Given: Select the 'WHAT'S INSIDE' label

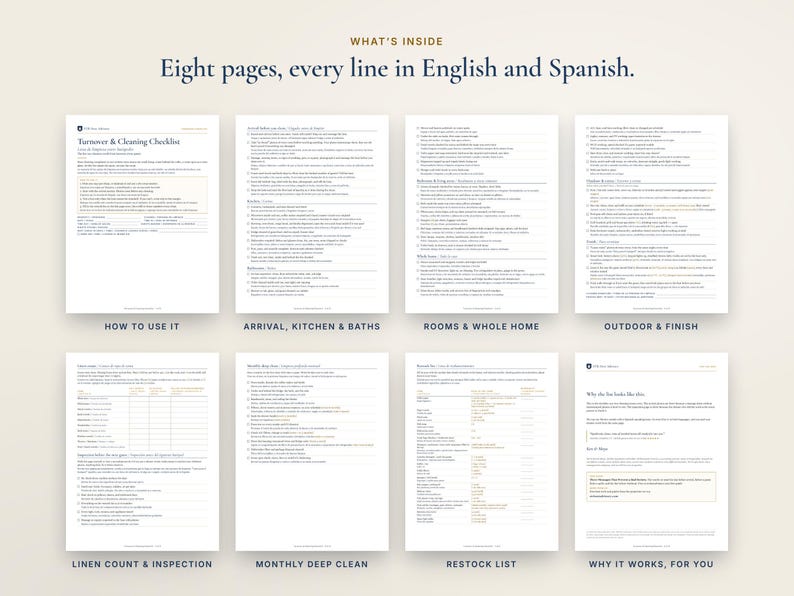Looking at the screenshot, I should pos(396,42).
